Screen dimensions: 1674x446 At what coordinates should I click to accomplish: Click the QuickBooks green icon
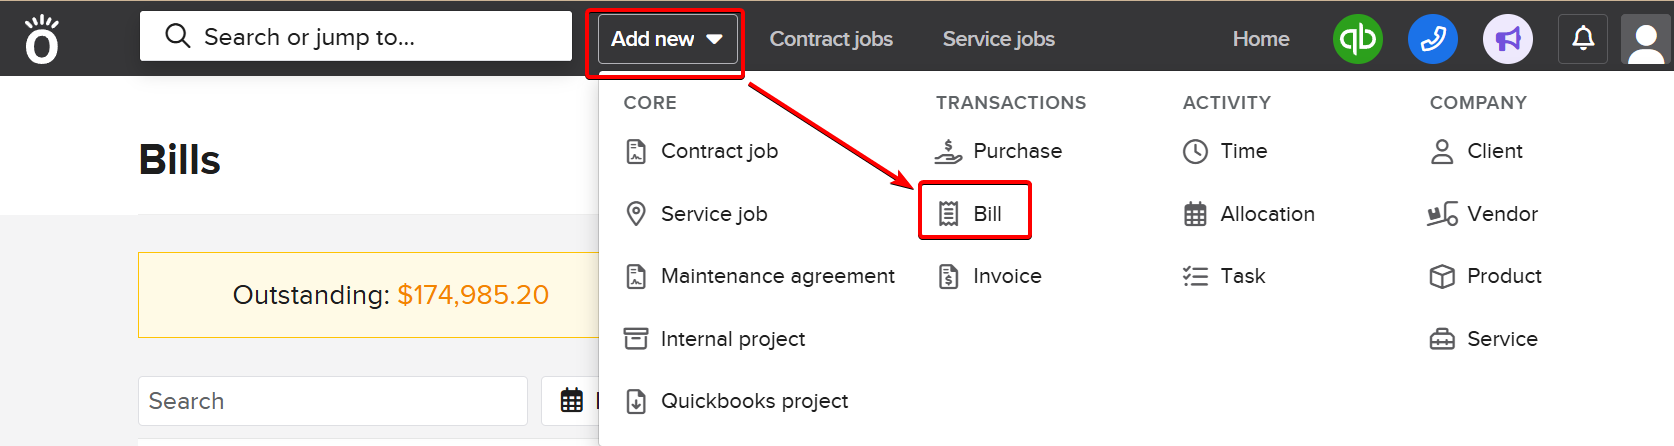click(1357, 39)
